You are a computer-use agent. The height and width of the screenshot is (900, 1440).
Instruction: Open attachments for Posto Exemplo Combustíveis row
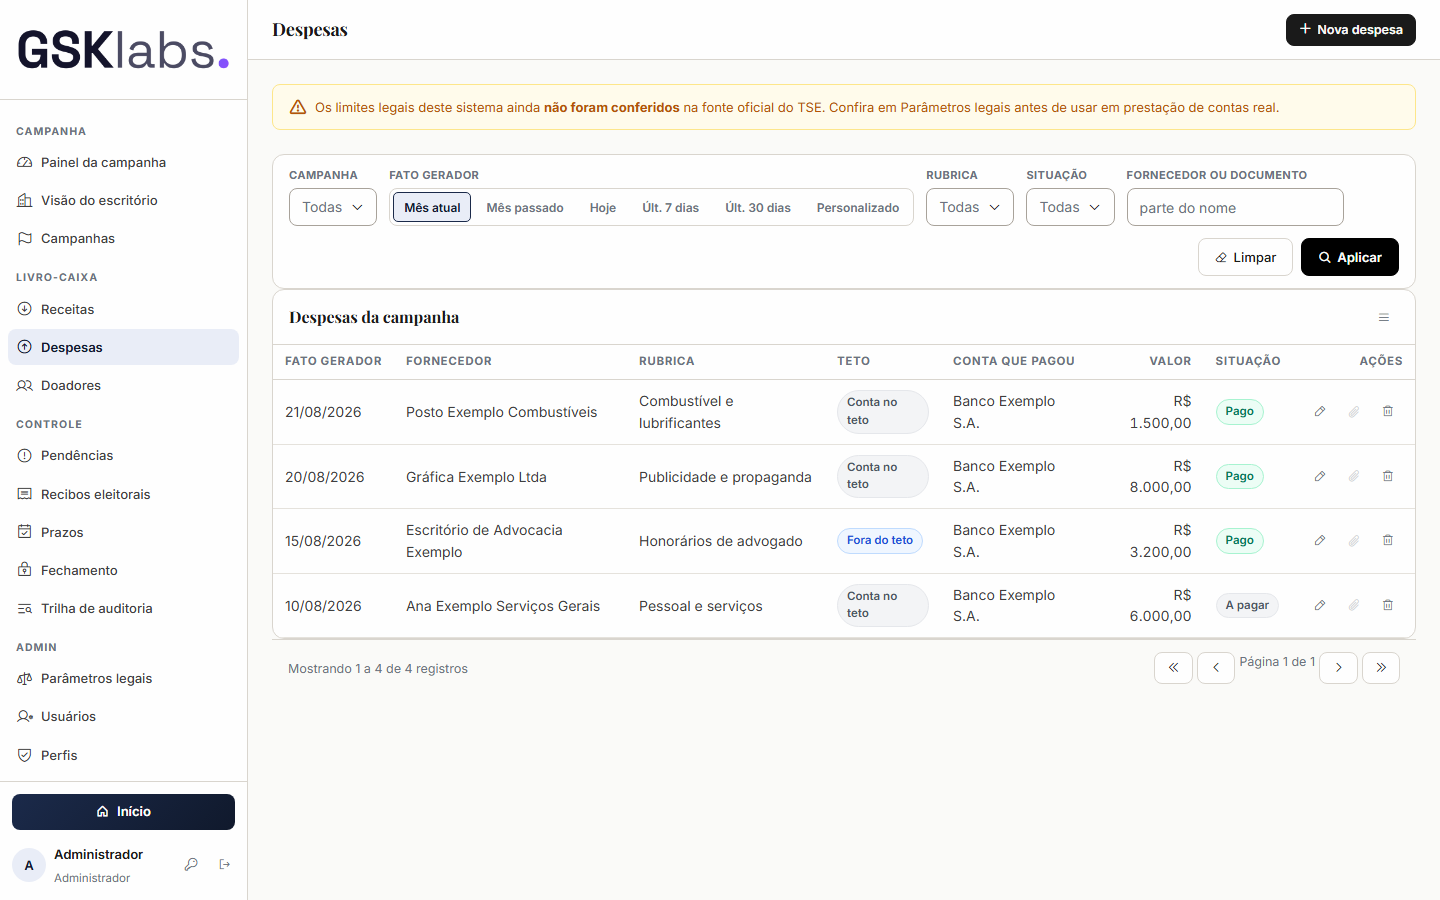pos(1354,412)
